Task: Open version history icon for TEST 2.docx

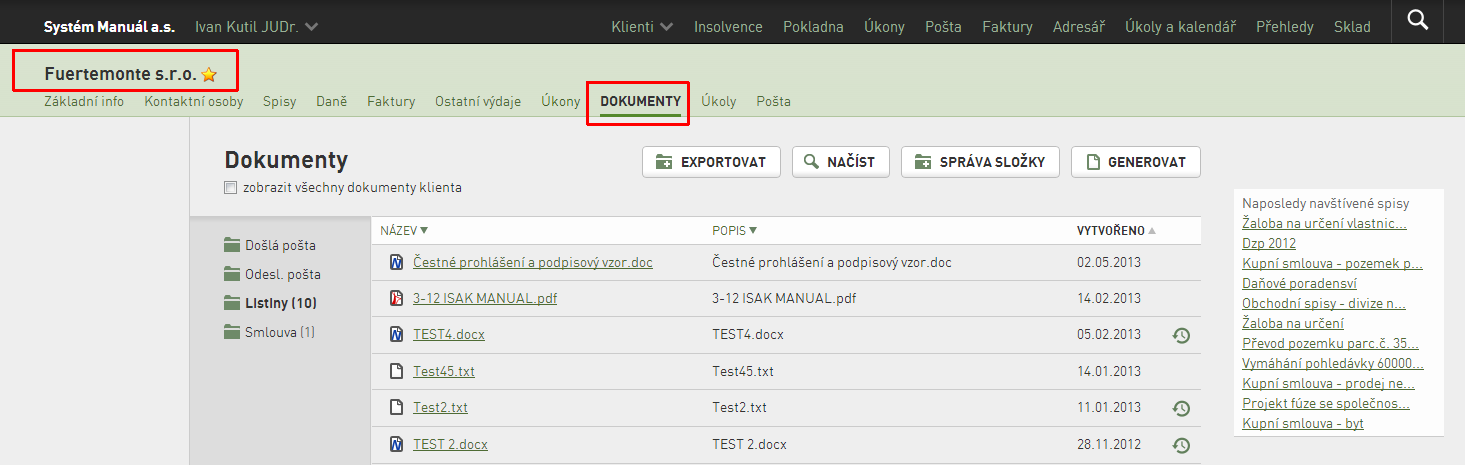Action: point(1181,445)
